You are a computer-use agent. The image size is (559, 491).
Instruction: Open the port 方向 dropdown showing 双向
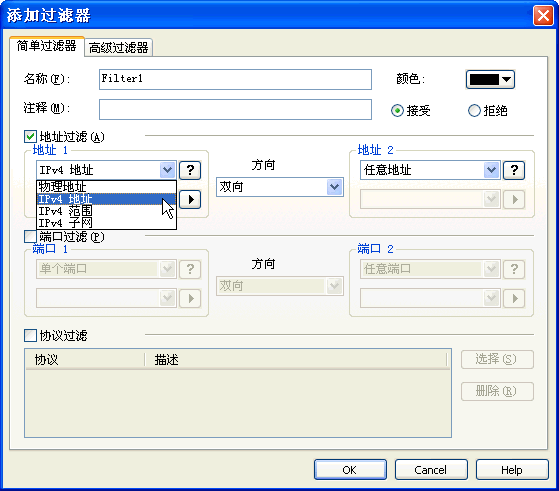coord(280,286)
